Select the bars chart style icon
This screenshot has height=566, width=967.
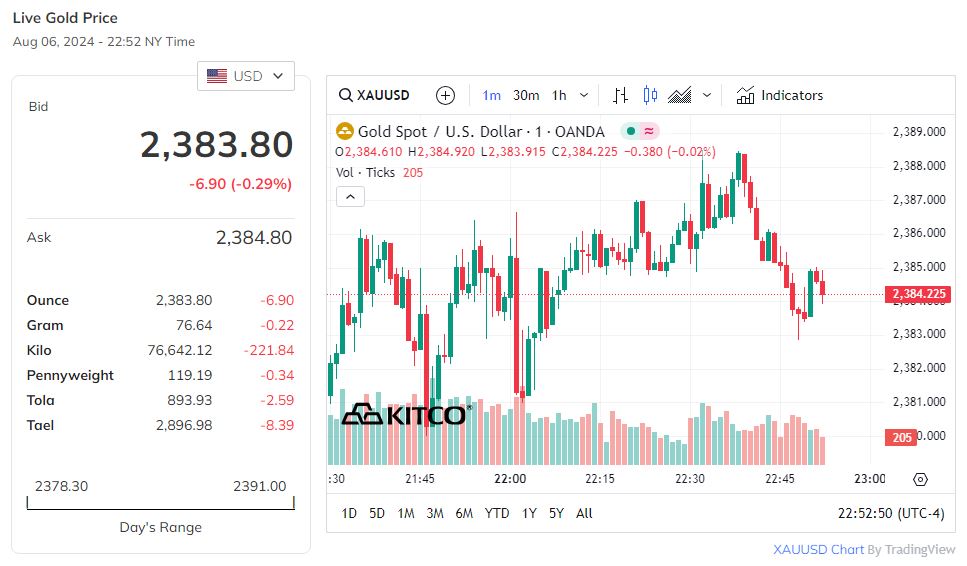pyautogui.click(x=621, y=96)
